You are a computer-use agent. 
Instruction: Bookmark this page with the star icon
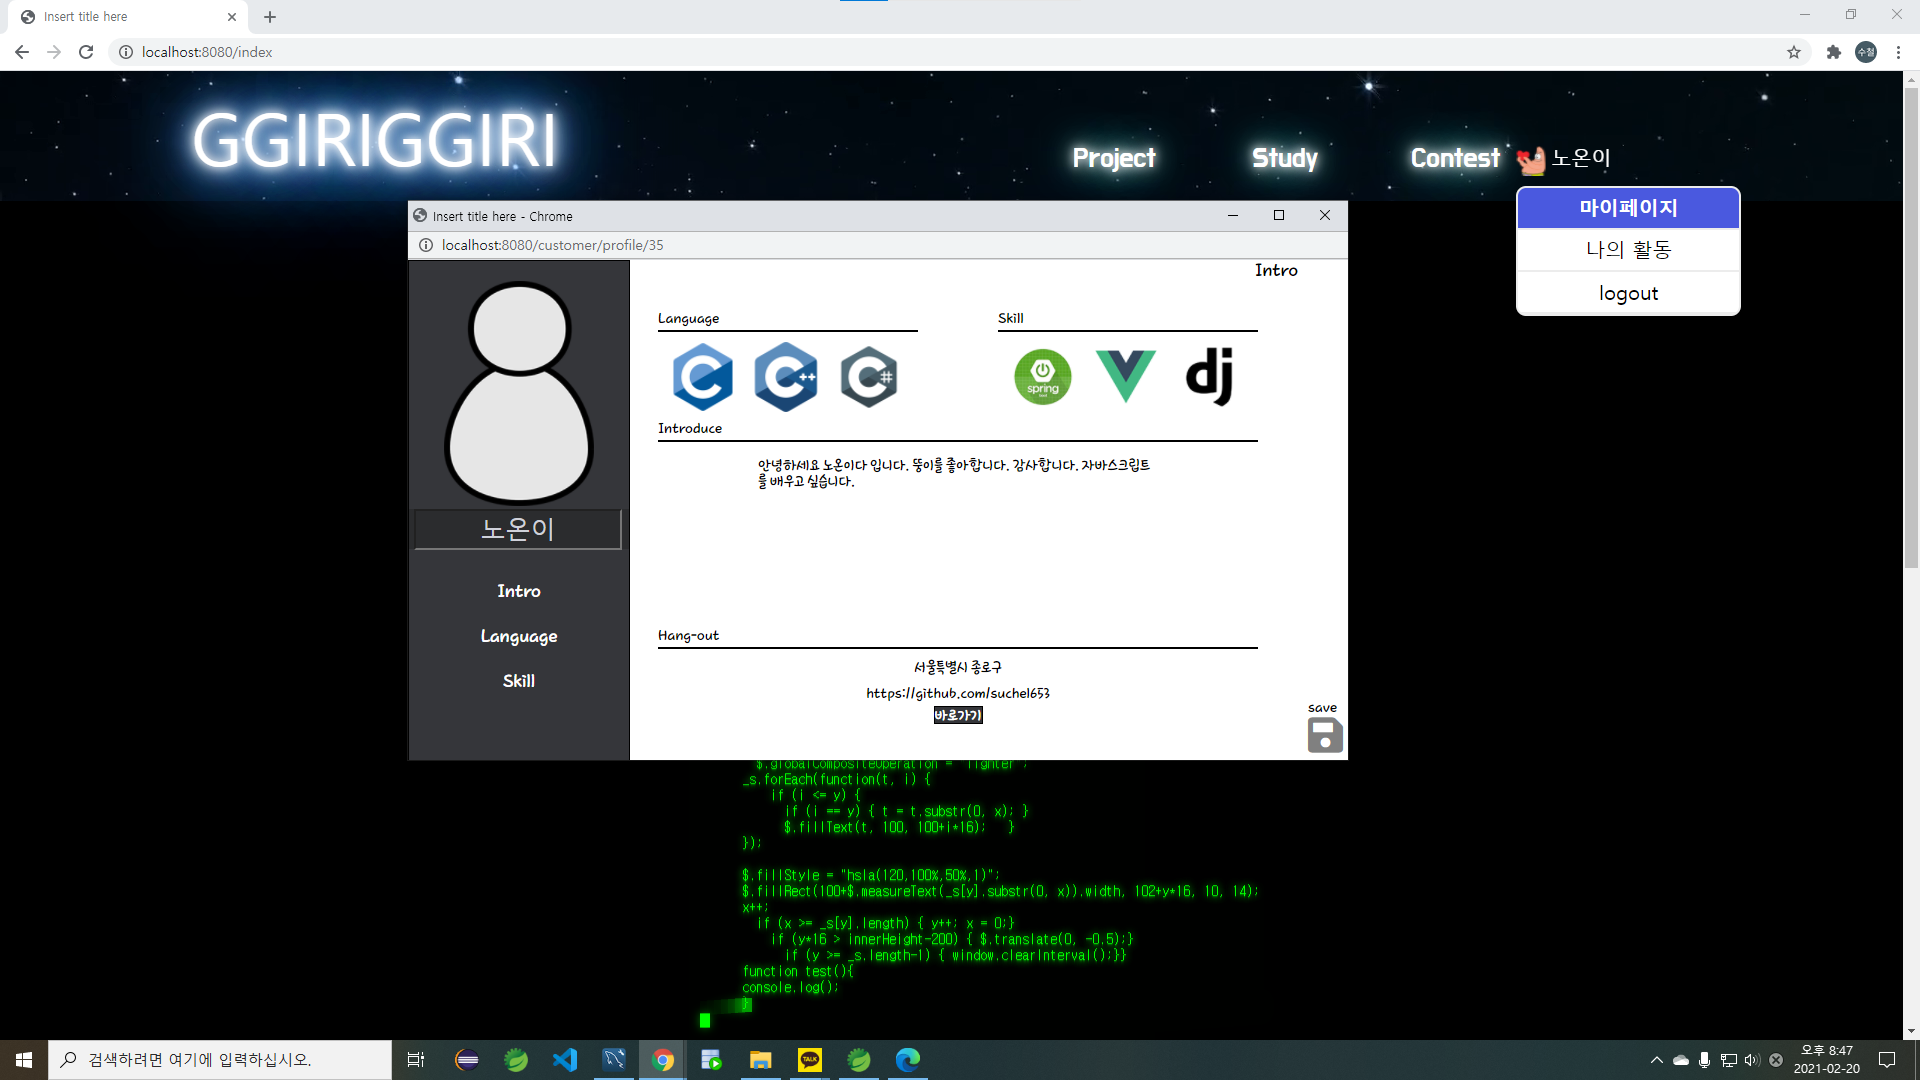pos(1794,52)
